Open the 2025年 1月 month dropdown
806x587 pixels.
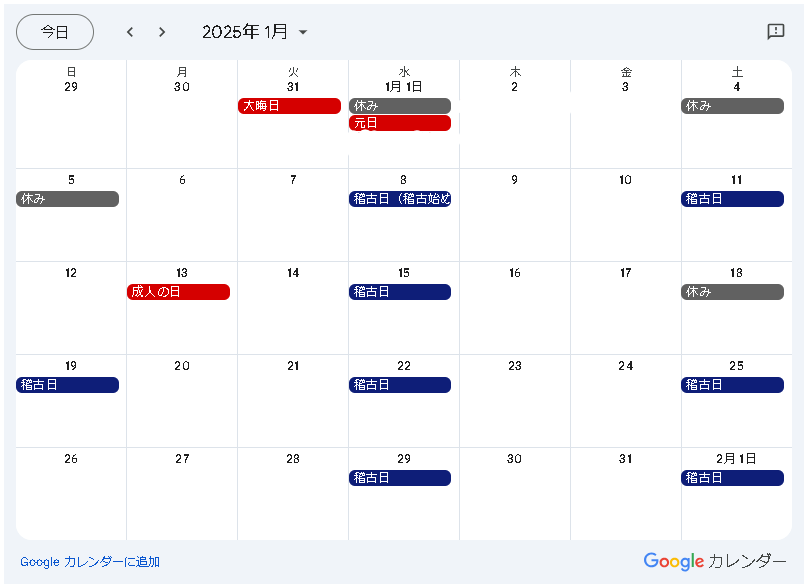pos(255,32)
